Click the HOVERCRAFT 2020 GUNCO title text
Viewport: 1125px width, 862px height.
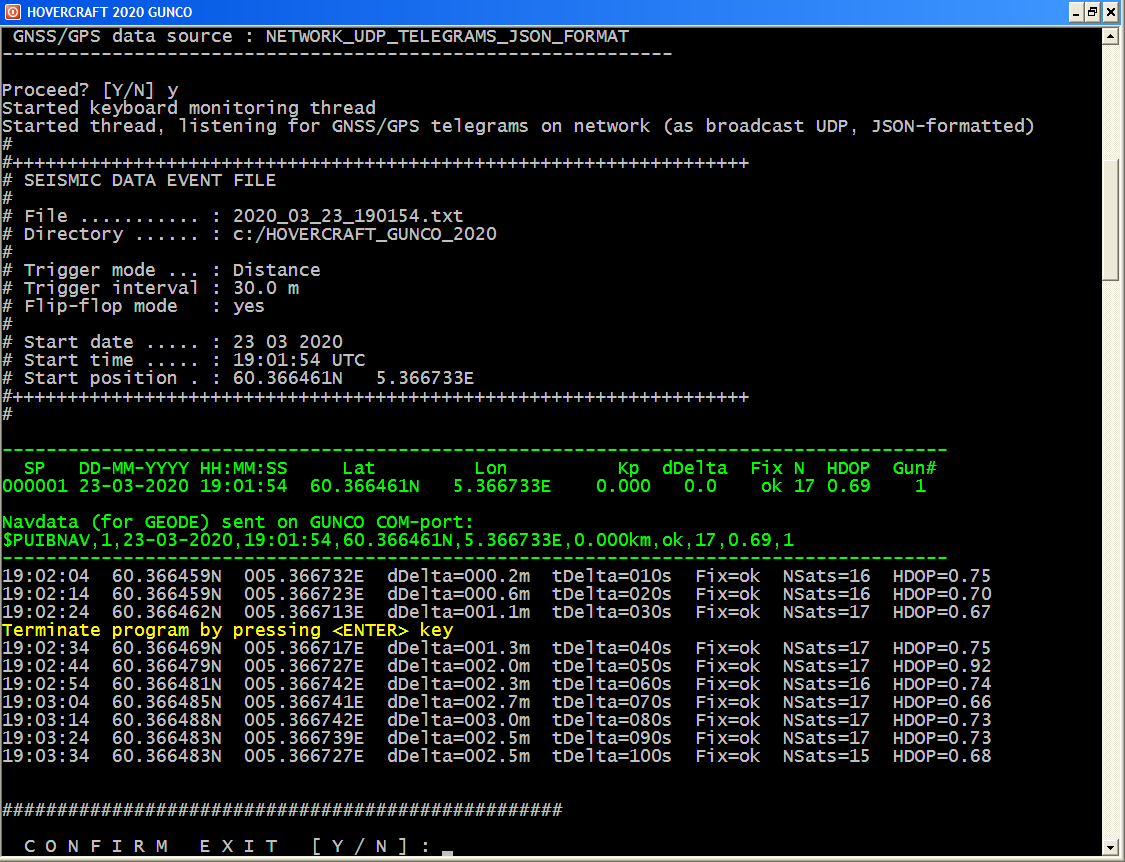[x=110, y=12]
